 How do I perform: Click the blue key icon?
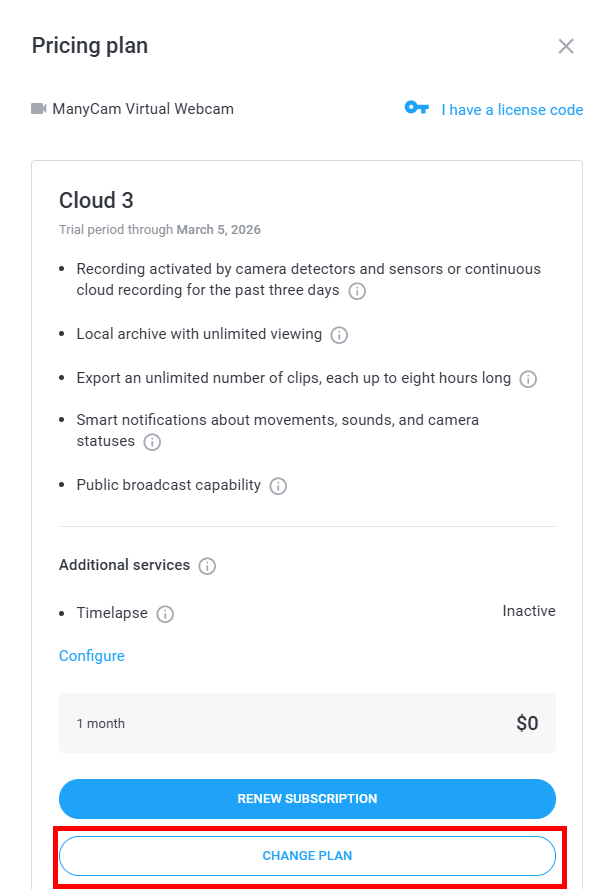pos(417,107)
